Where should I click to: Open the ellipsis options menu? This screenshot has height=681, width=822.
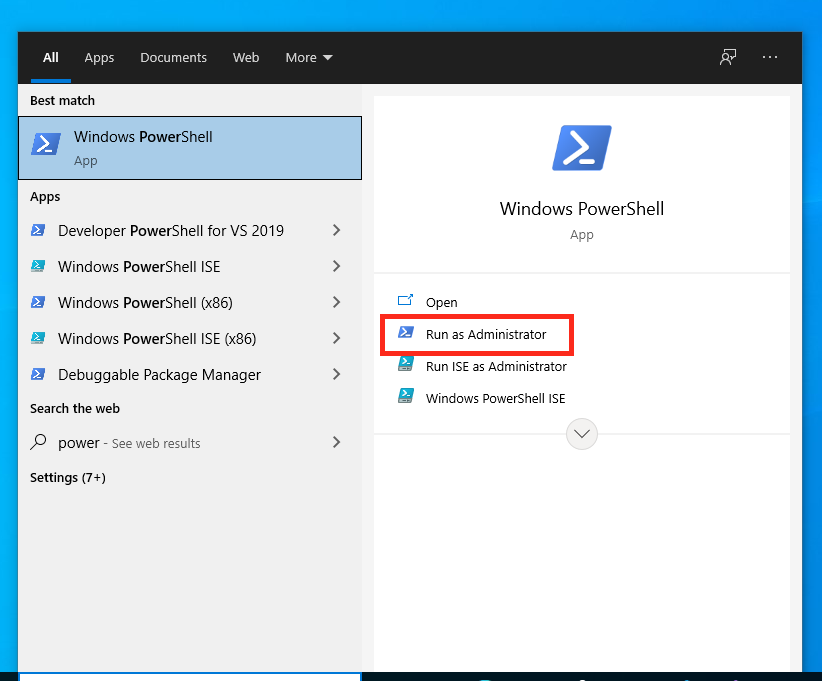[769, 57]
